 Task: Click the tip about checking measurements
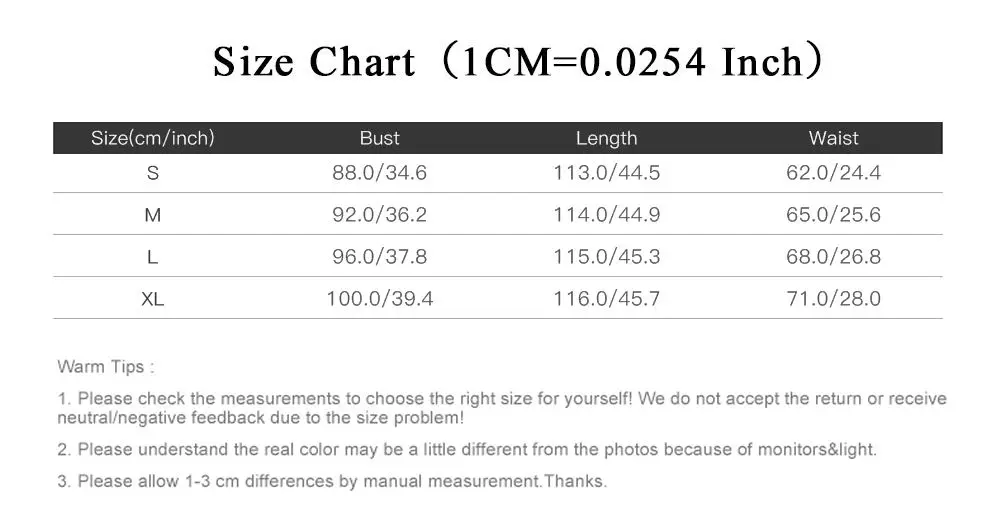502,408
